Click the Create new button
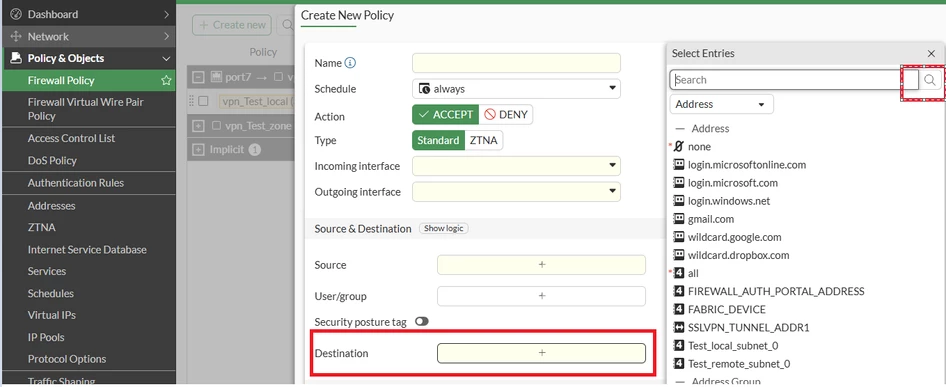The image size is (946, 387). coord(232,25)
